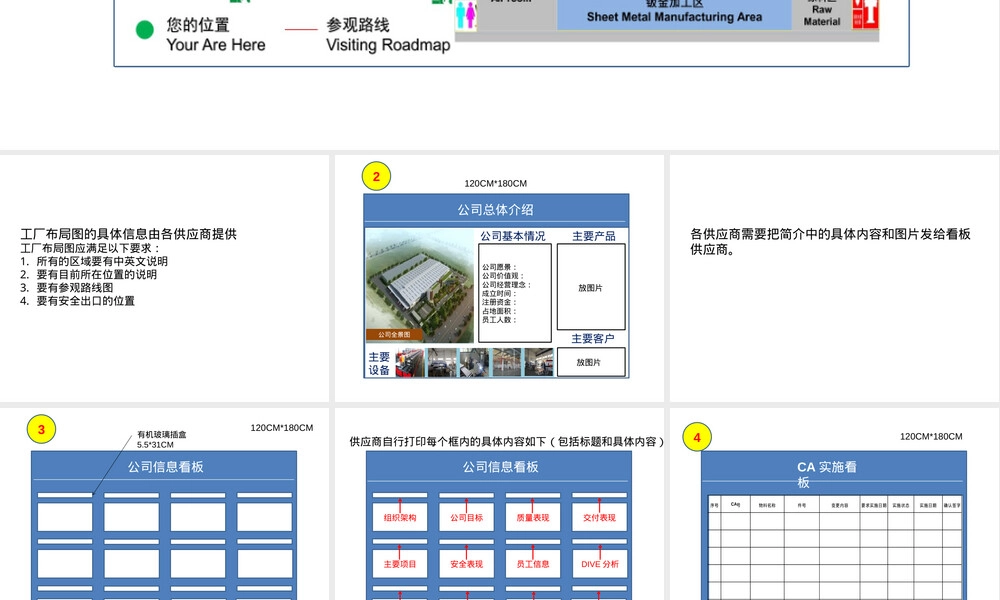Select the 'Sheet Metal Manufacturing Area' block

(674, 14)
